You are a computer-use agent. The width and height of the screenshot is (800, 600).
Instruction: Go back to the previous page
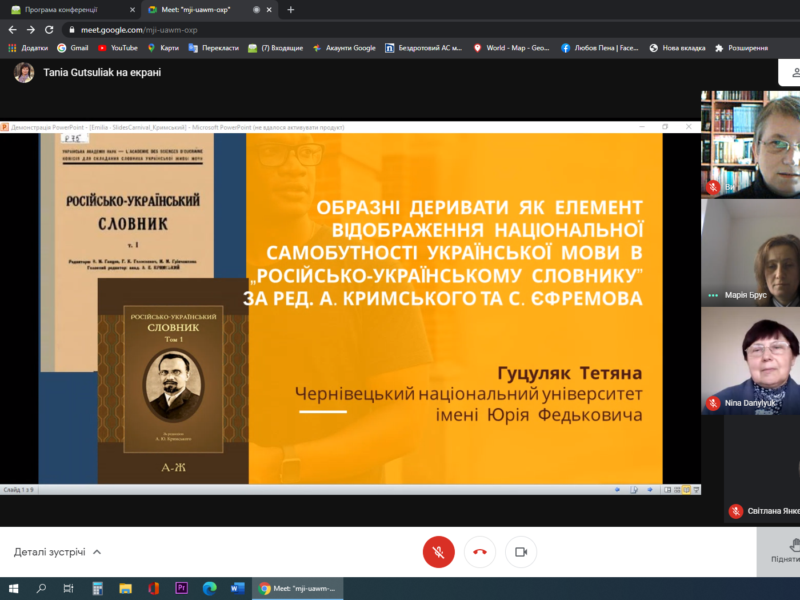[11, 30]
